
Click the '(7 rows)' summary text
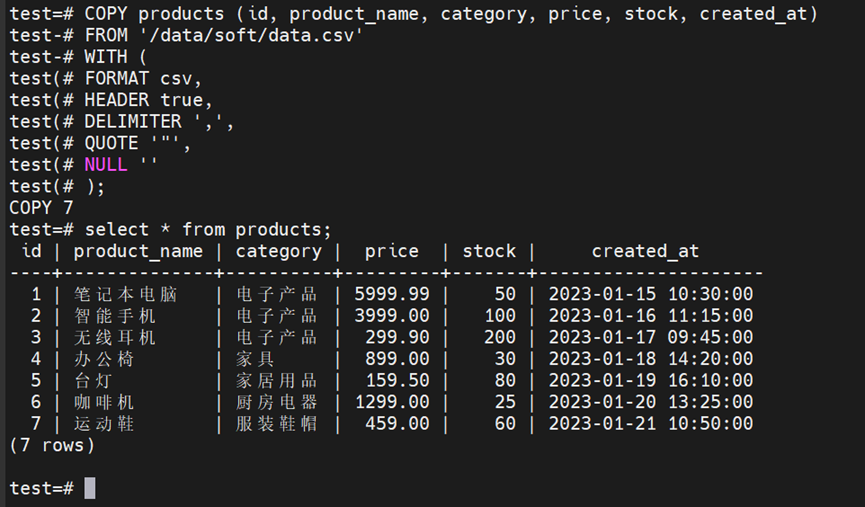tap(52, 445)
